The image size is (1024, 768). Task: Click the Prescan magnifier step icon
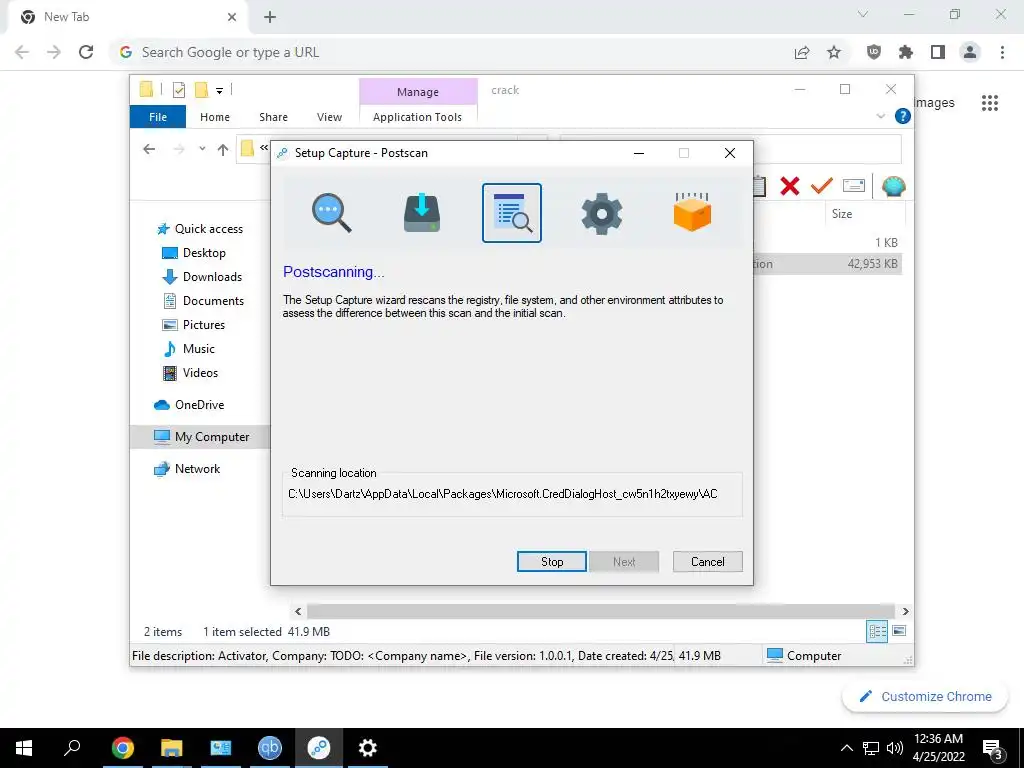point(331,213)
